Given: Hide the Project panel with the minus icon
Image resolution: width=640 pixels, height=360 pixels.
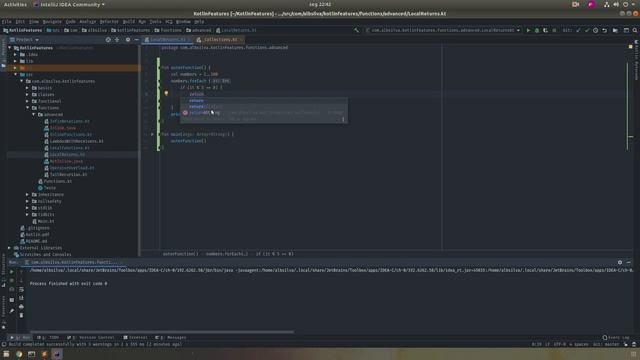Looking at the screenshot, I should click(136, 40).
